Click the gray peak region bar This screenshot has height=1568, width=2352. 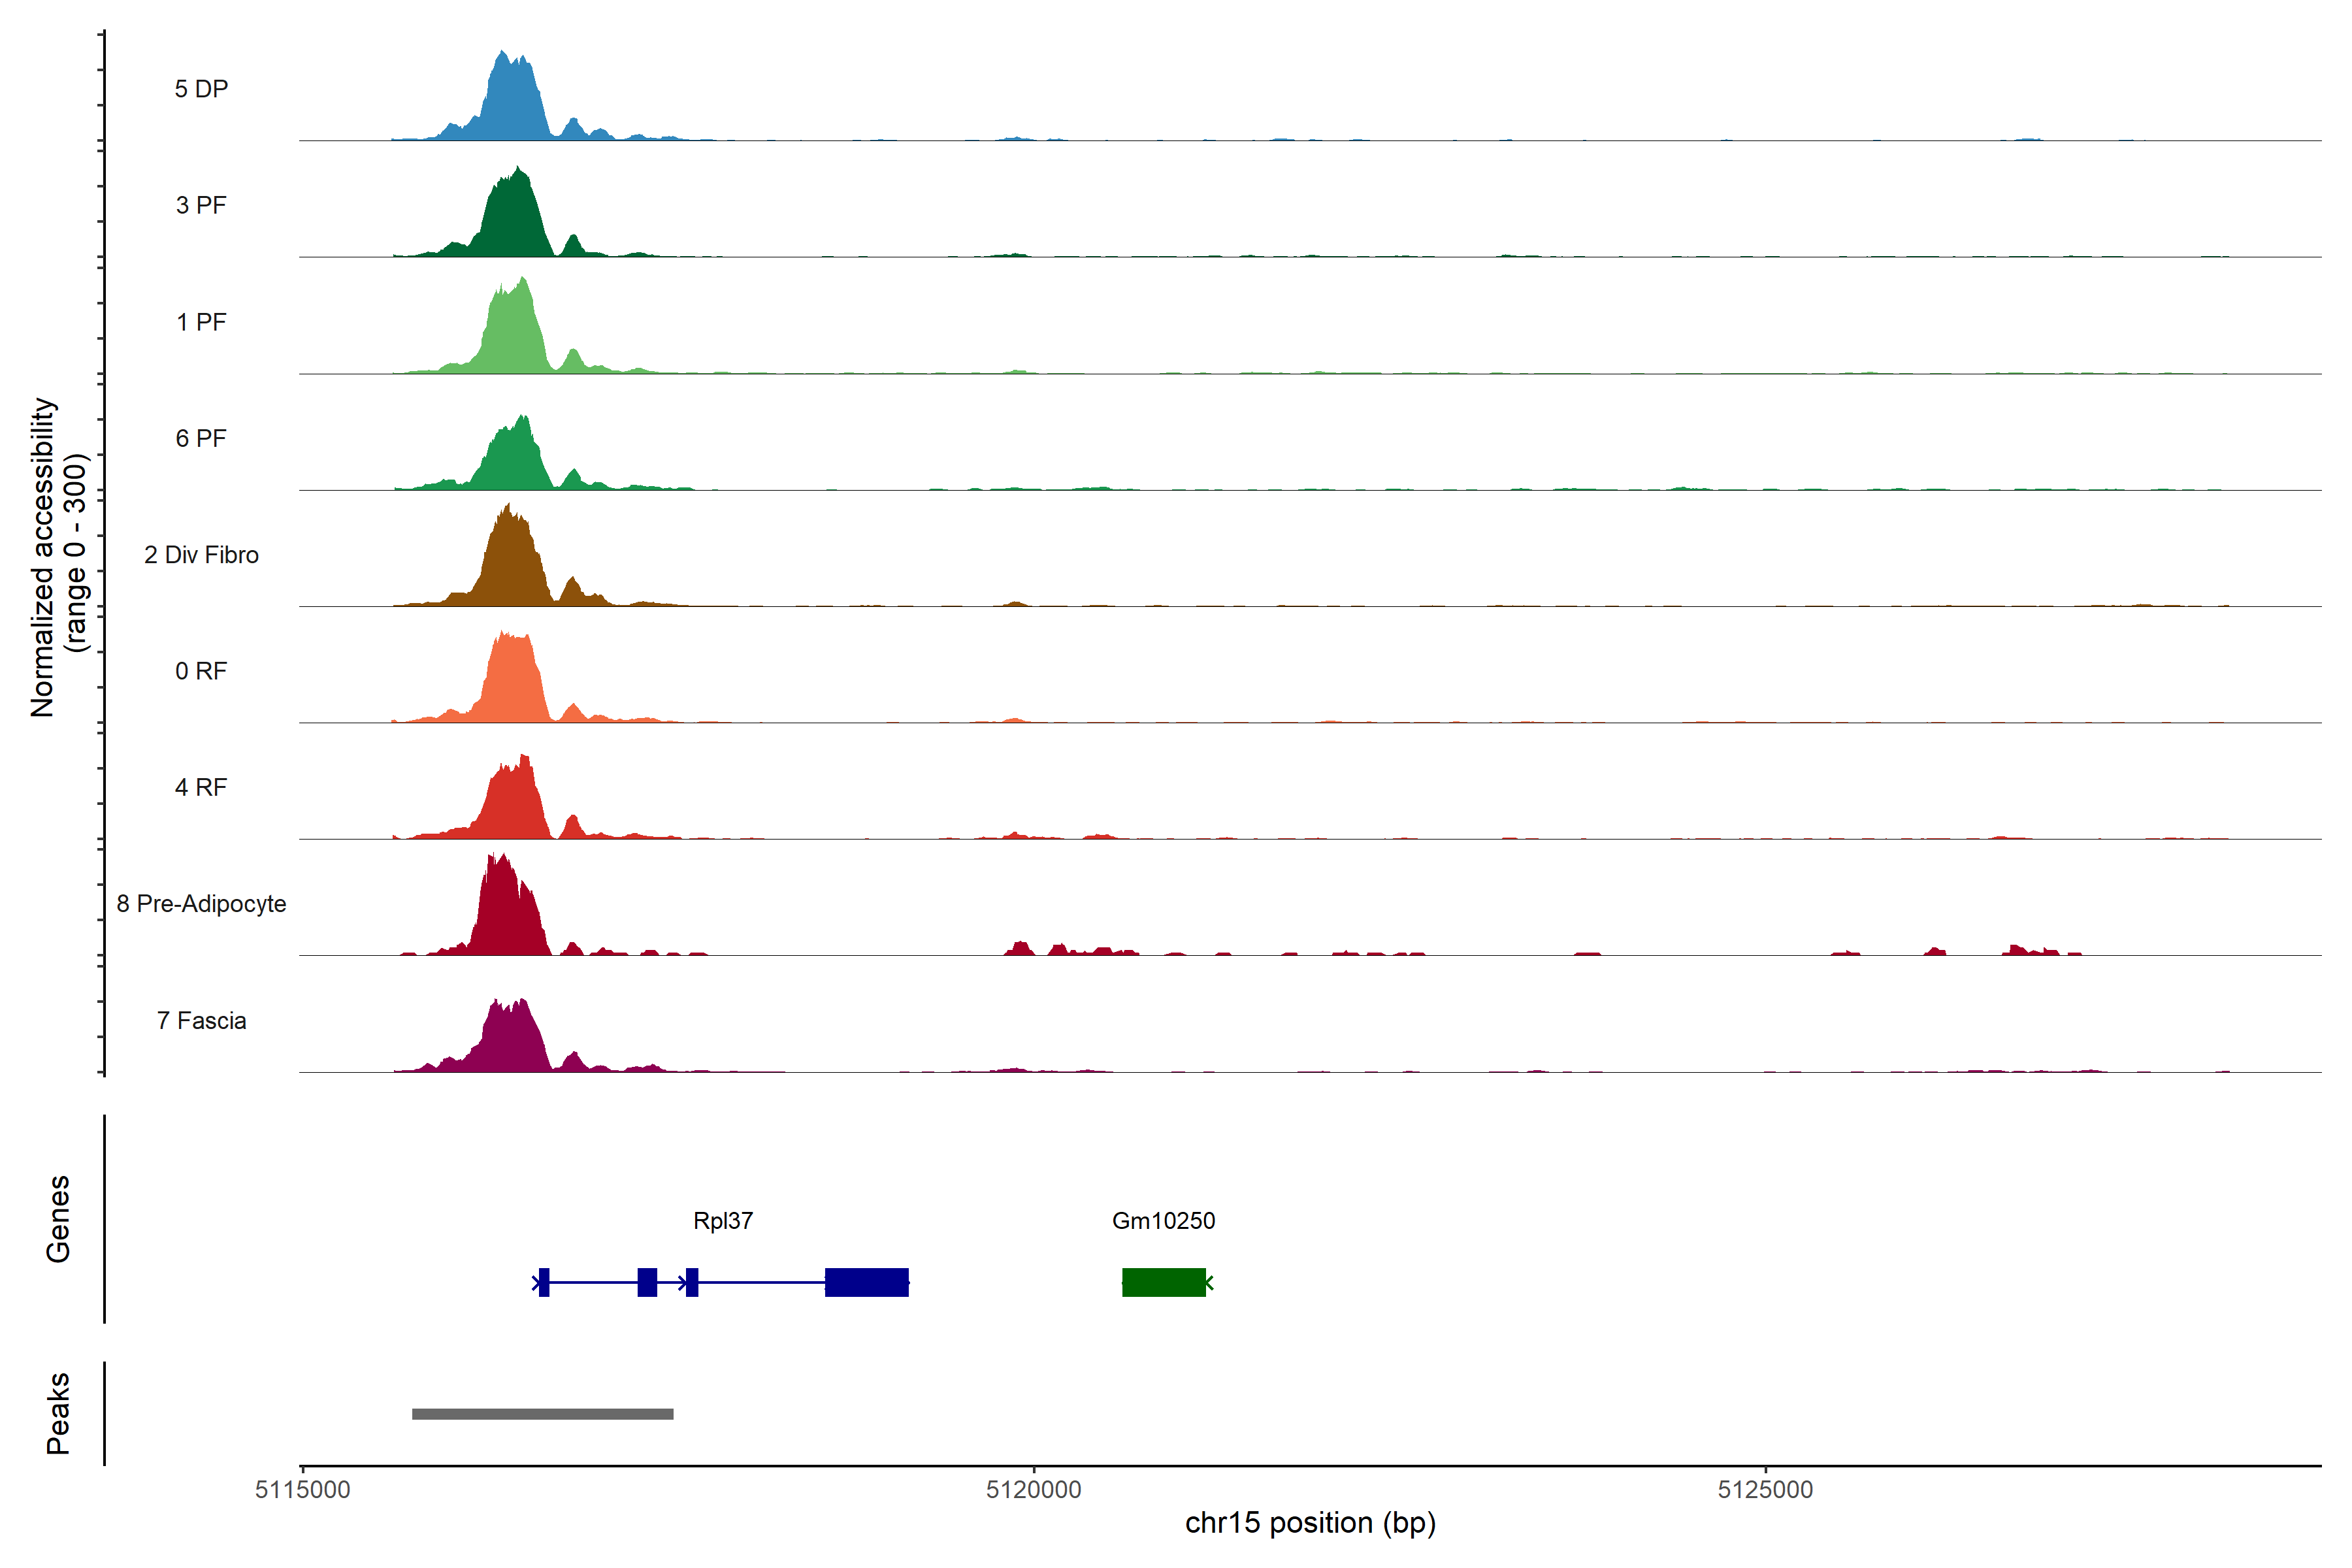(542, 1414)
